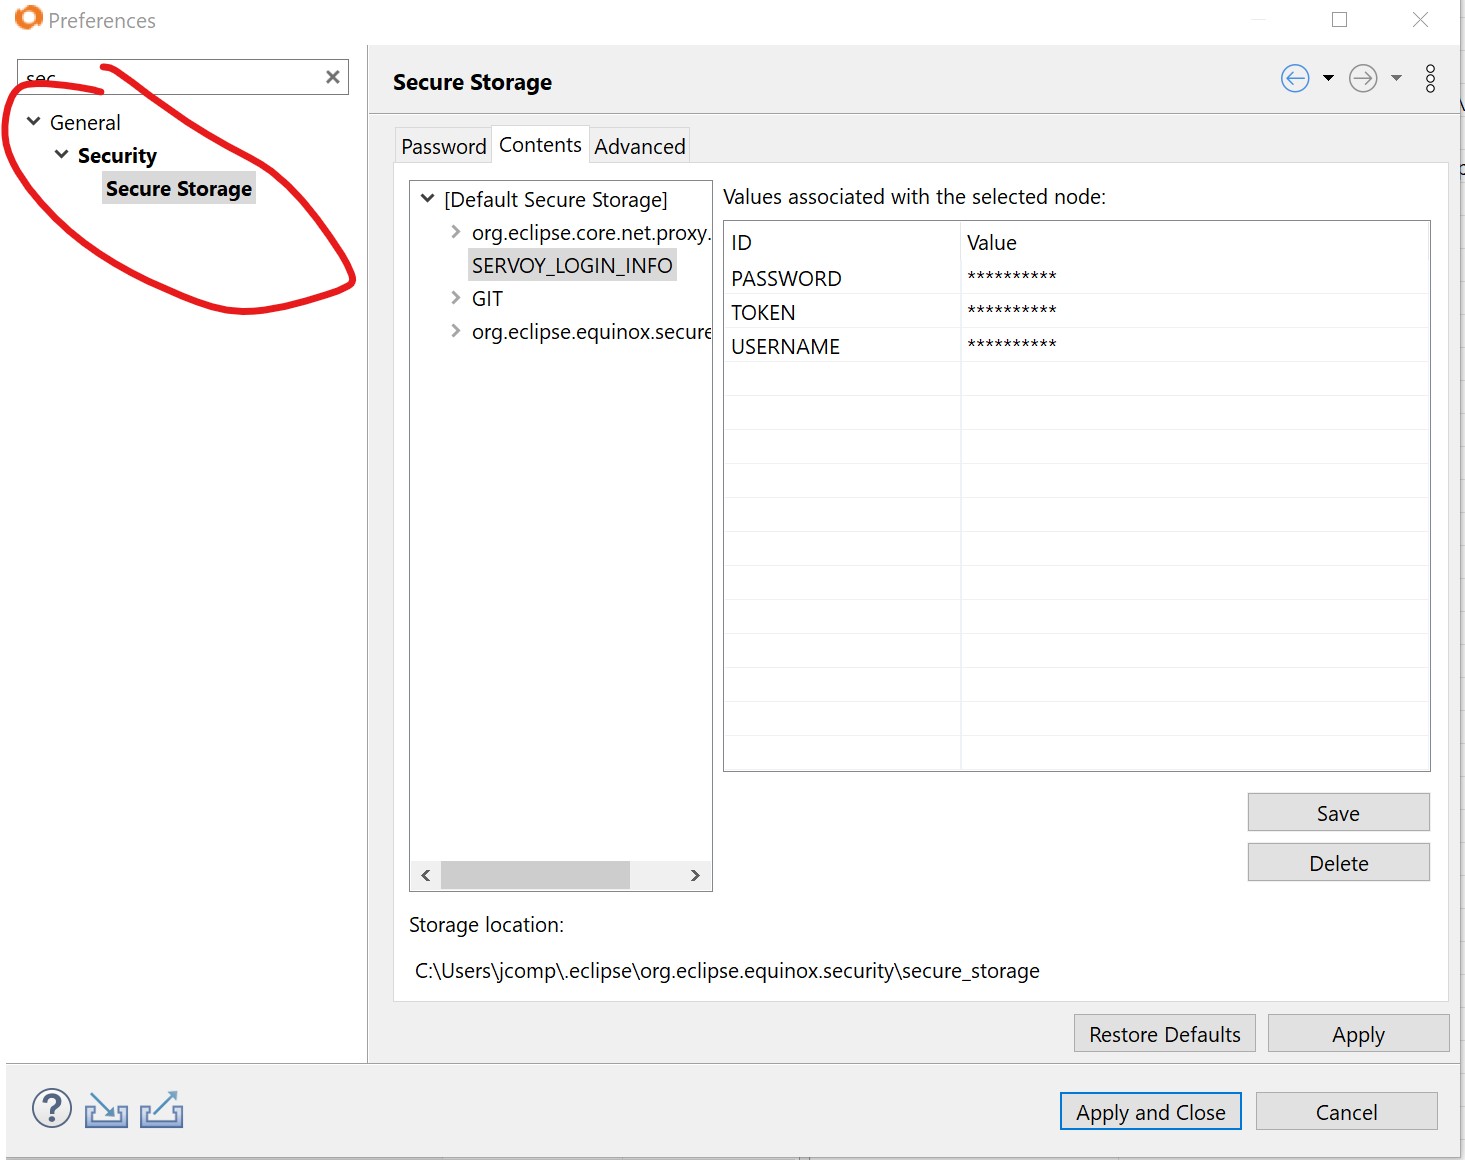Go forward with the gray arrow
1465x1160 pixels.
pyautogui.click(x=1363, y=78)
